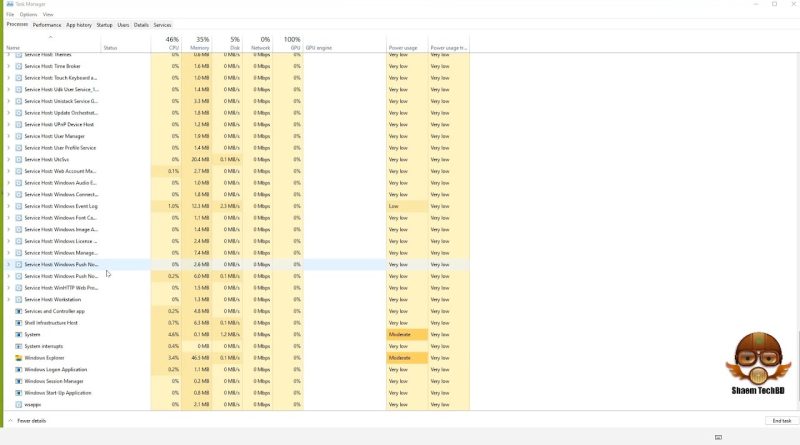Sort processes by Disk column header
The width and height of the screenshot is (800, 445).
(x=227, y=43)
